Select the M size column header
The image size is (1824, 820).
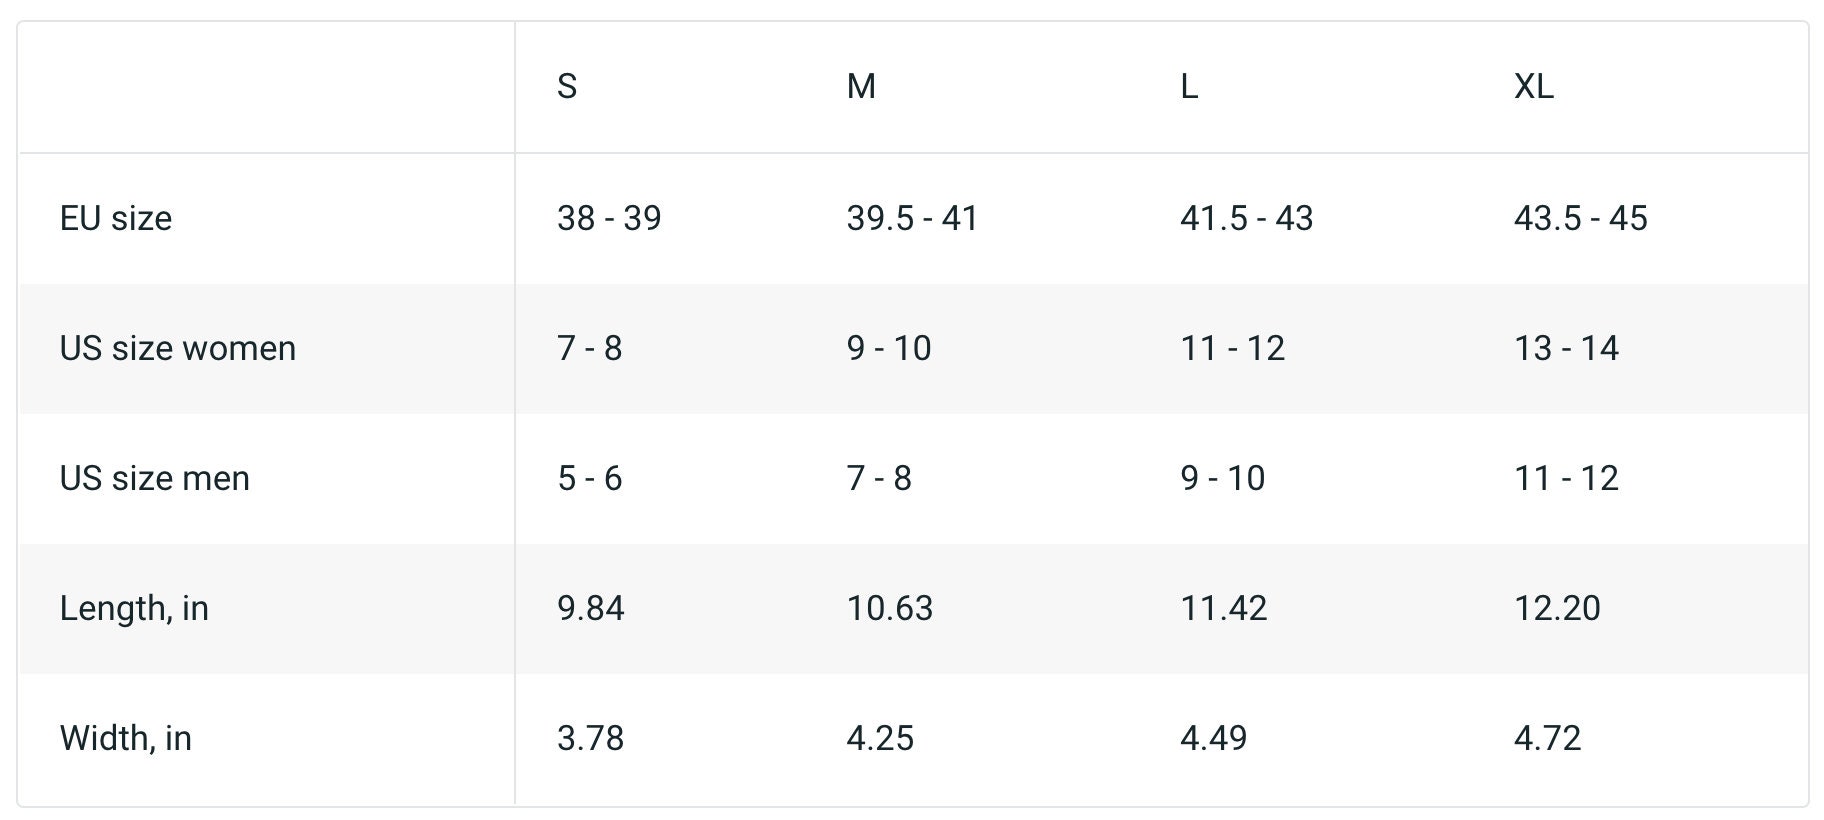click(x=861, y=87)
